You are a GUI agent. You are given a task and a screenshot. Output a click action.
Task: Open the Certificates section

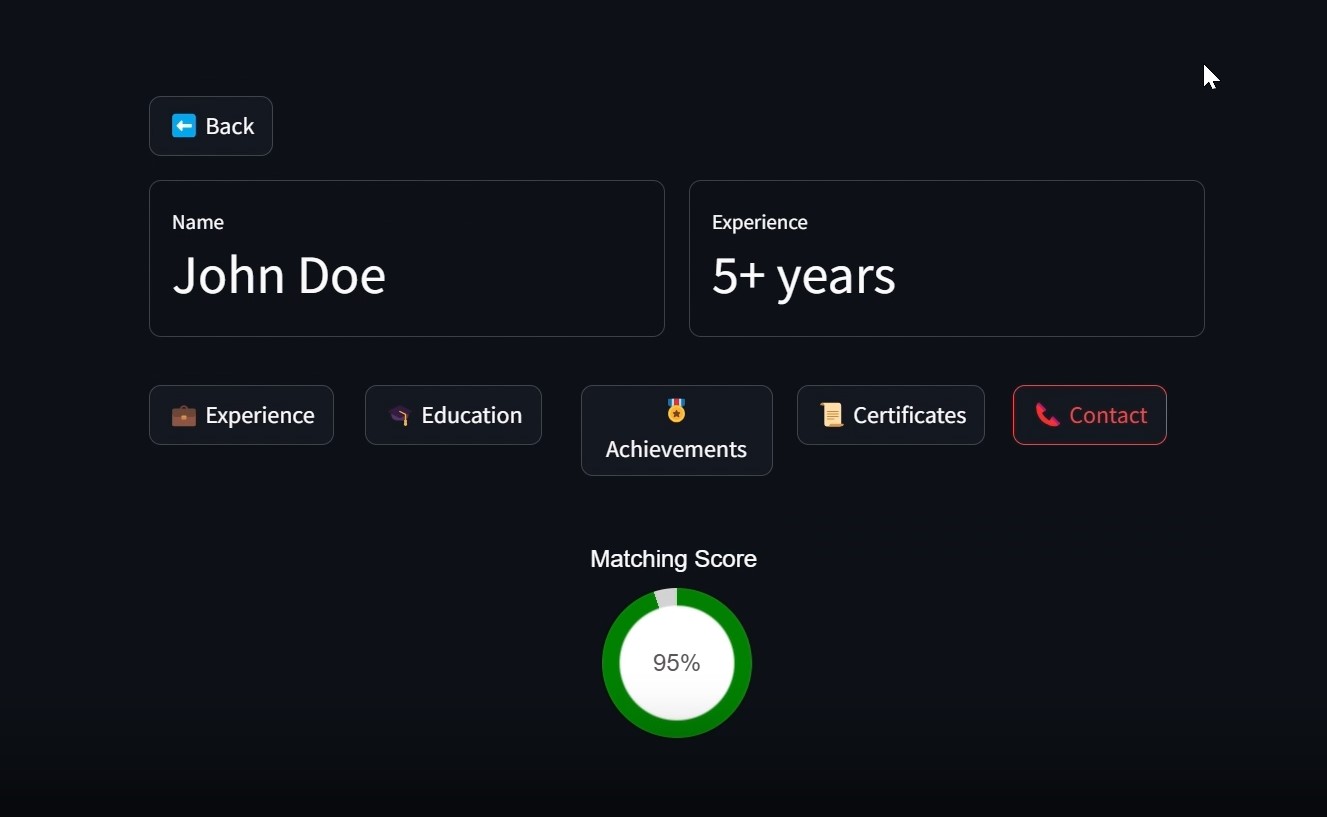pyautogui.click(x=891, y=415)
